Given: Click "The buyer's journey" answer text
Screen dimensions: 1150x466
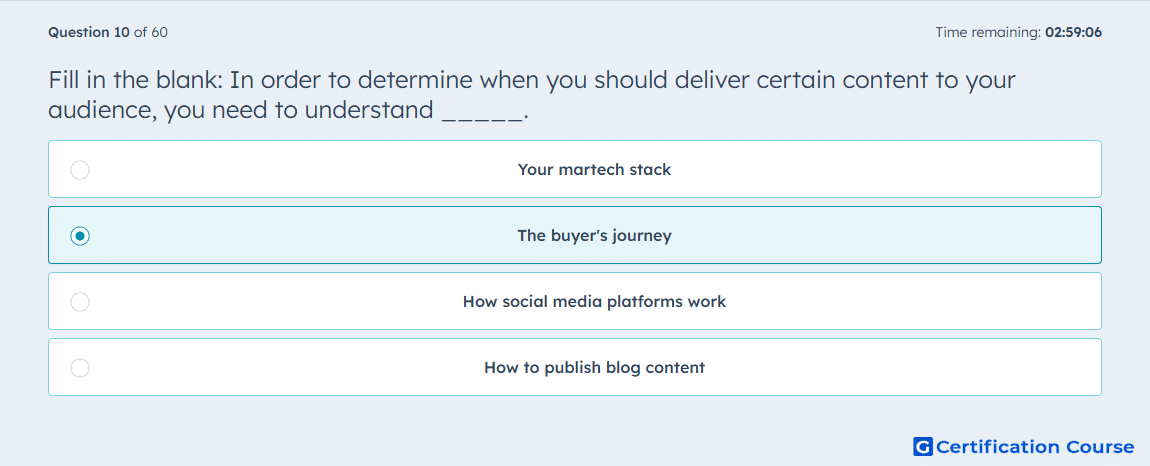Looking at the screenshot, I should (594, 236).
